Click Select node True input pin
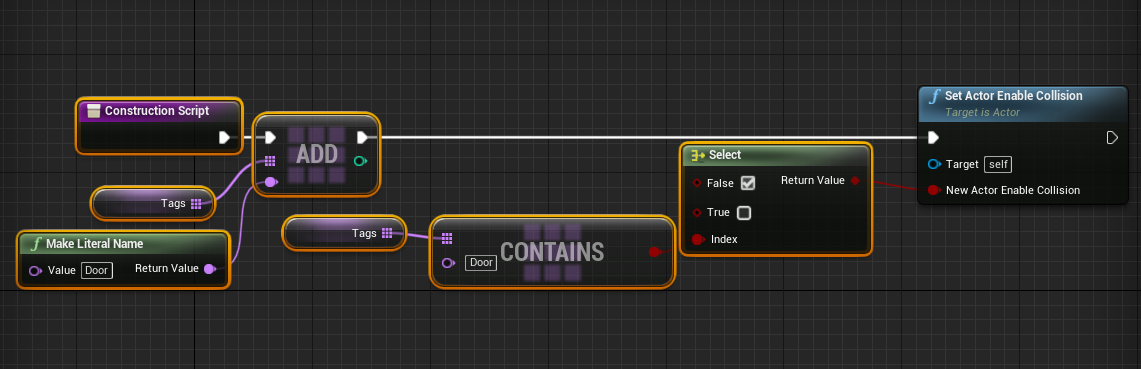Viewport: 1141px width, 369px height. (x=696, y=213)
